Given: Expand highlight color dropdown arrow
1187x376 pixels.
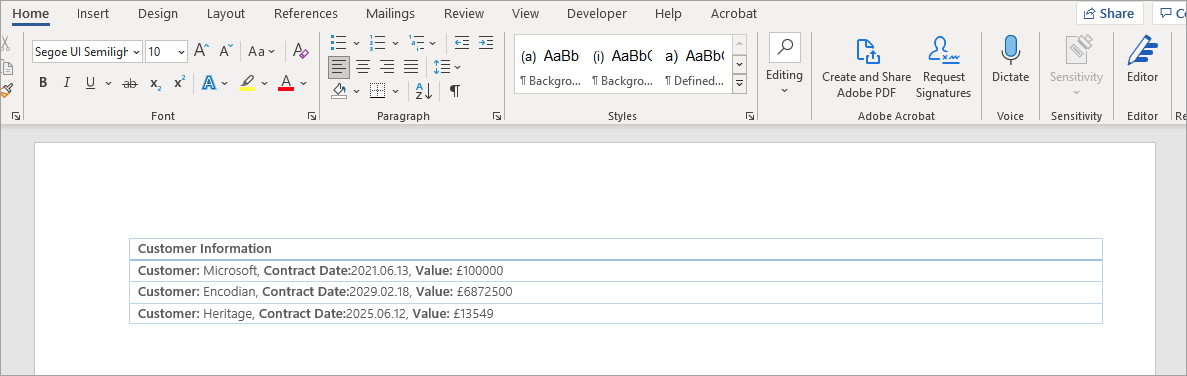Looking at the screenshot, I should click(265, 83).
